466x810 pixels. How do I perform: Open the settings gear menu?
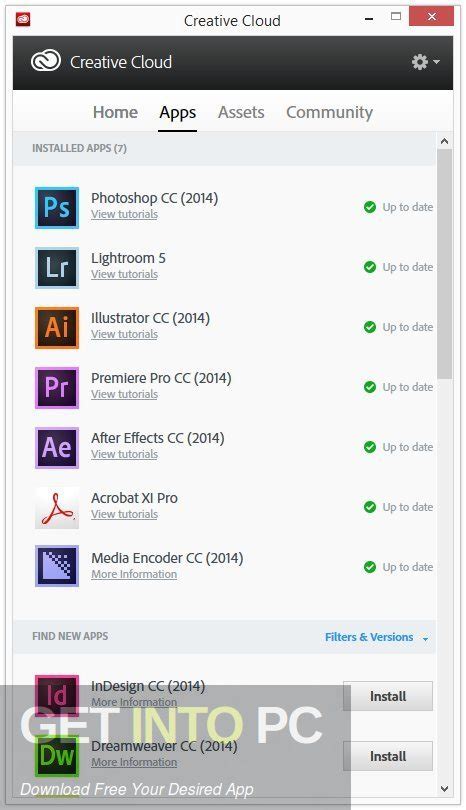(425, 62)
